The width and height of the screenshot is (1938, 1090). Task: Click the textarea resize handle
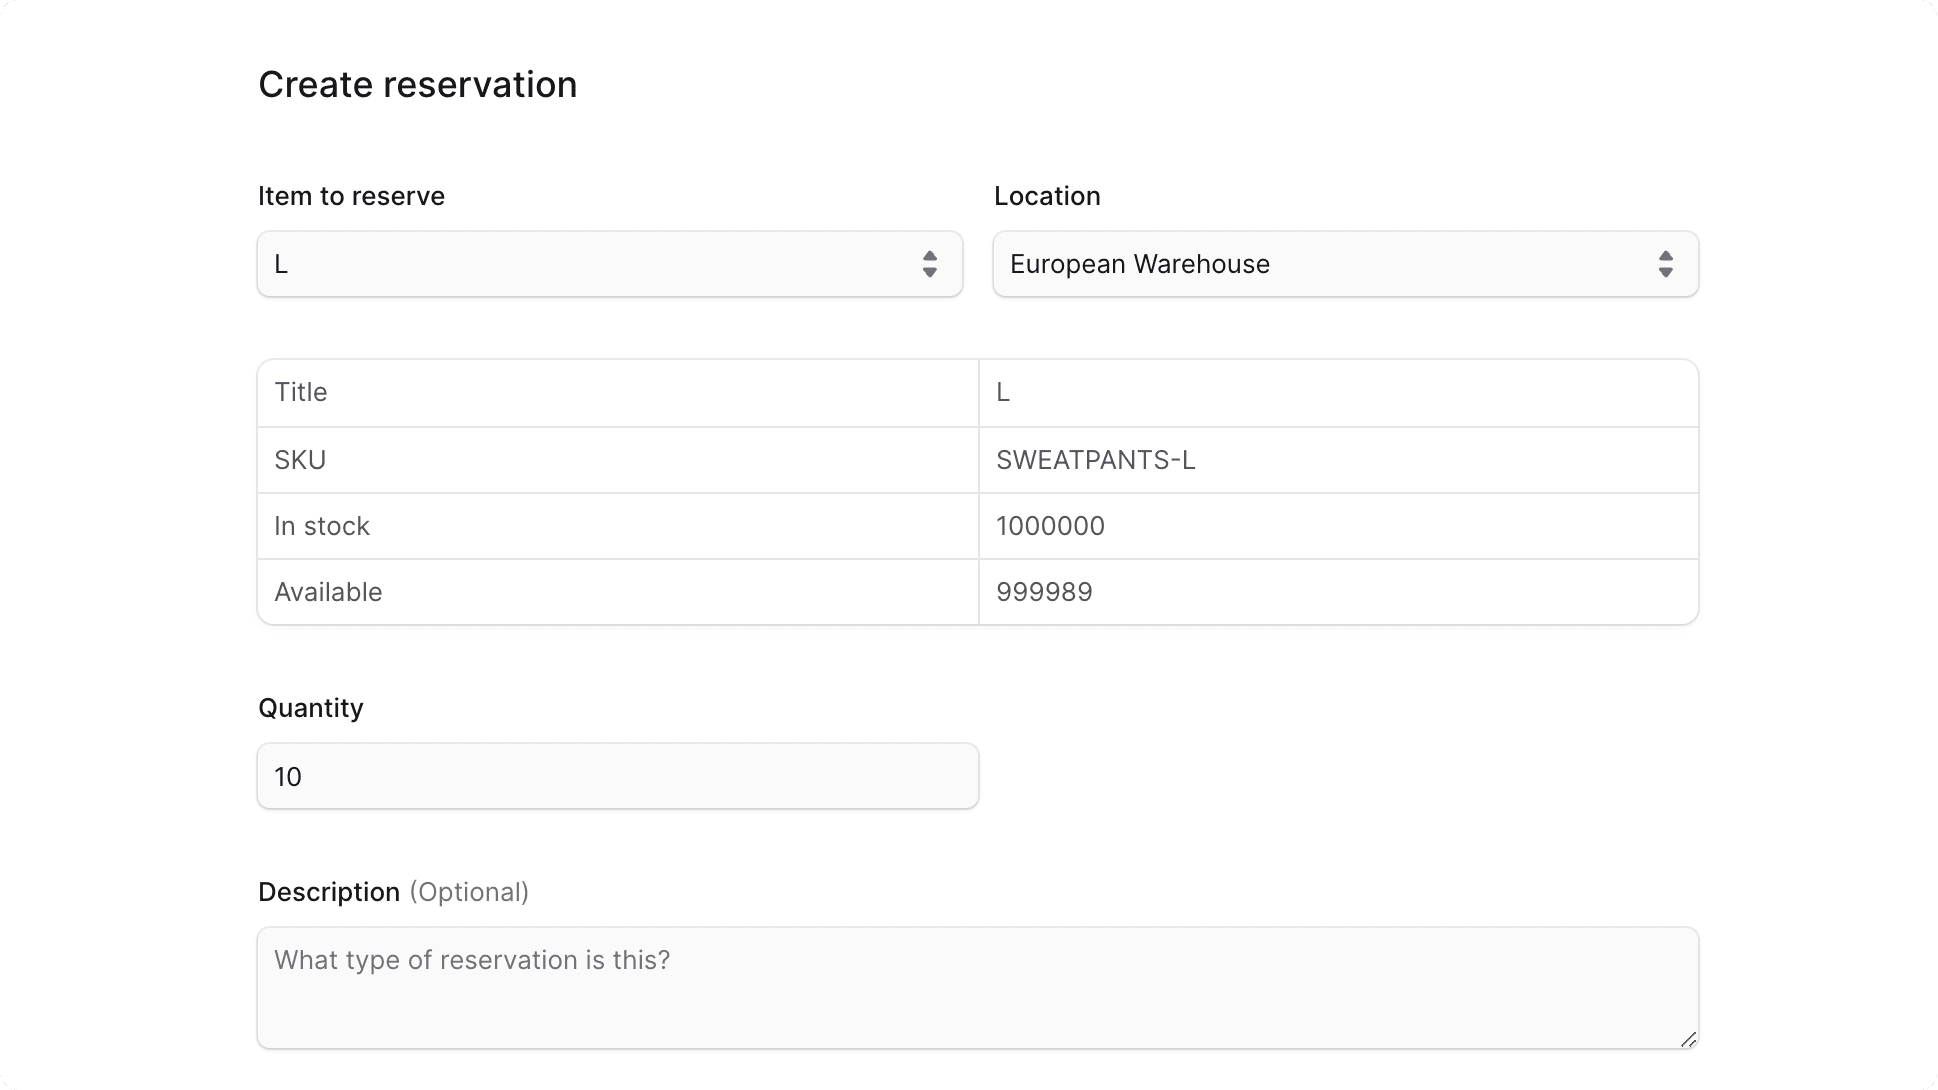click(1690, 1040)
